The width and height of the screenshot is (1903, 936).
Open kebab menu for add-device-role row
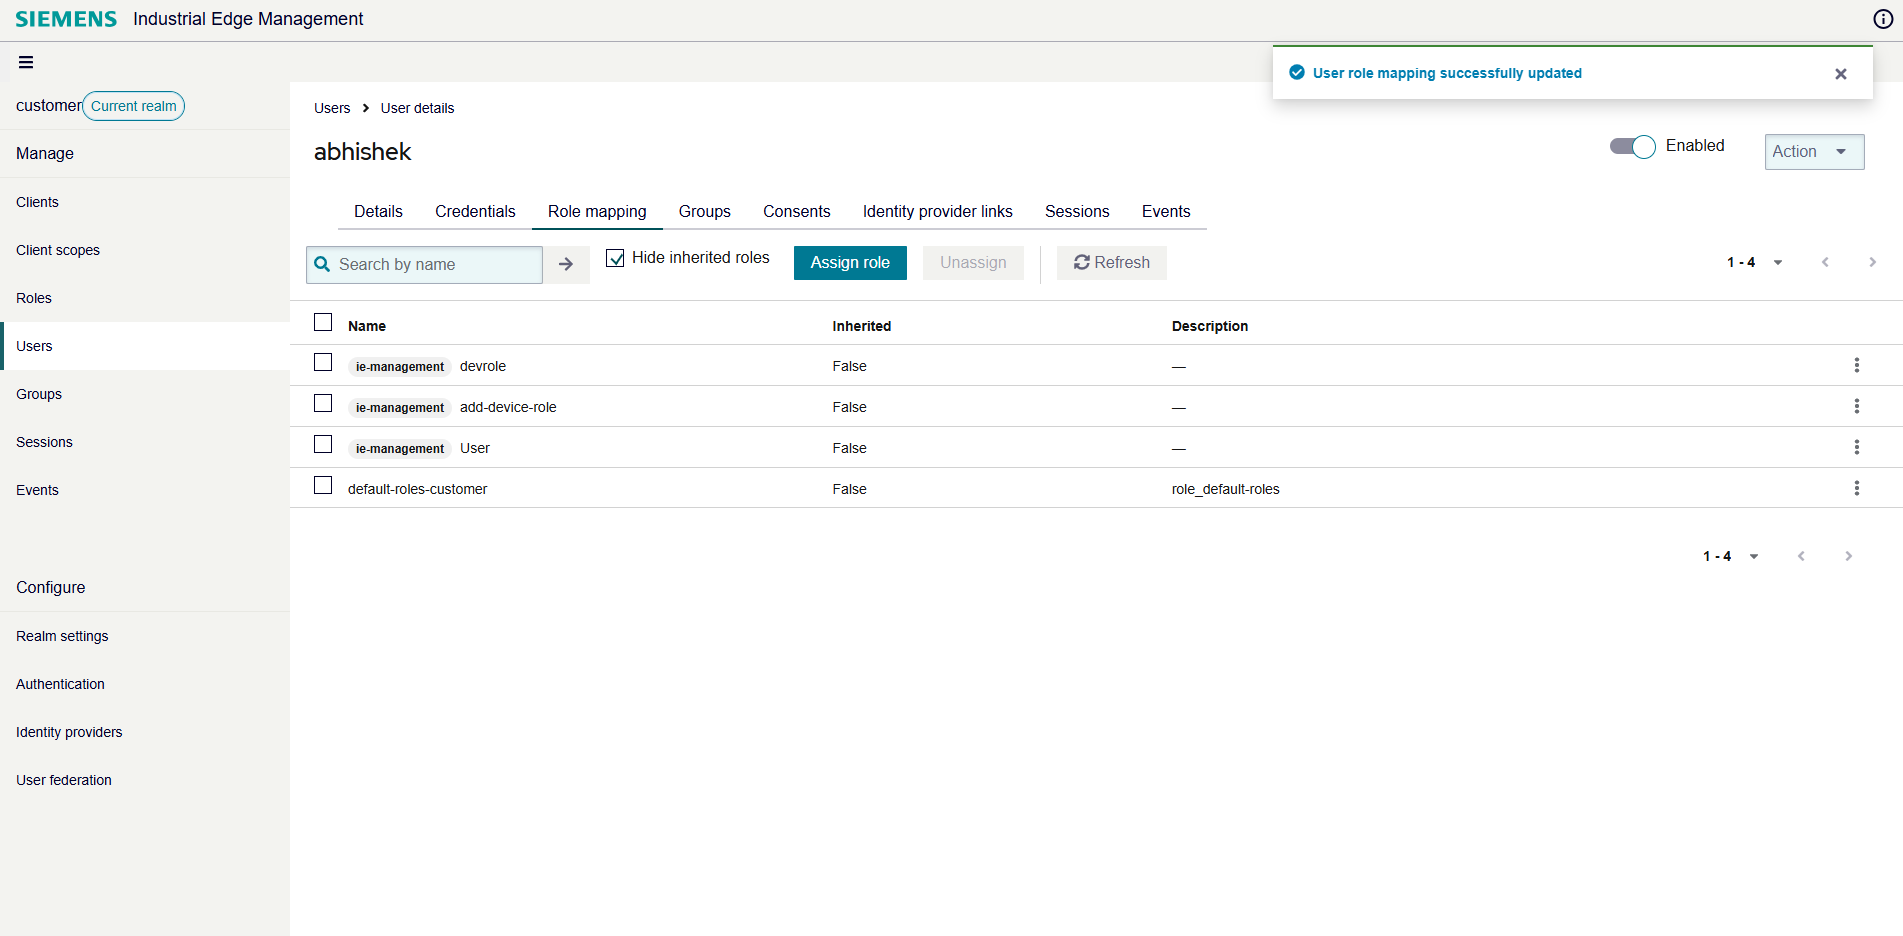tap(1856, 407)
